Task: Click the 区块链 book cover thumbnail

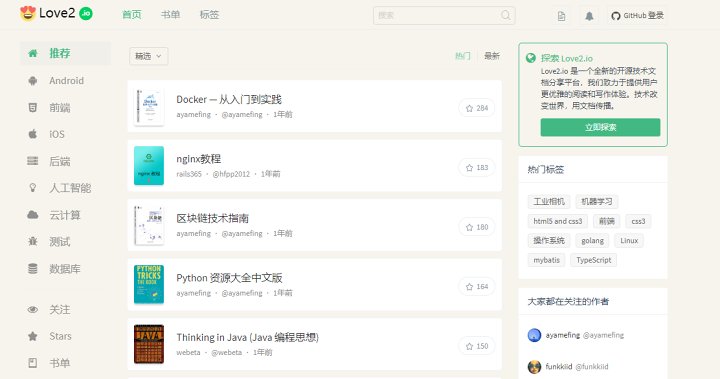Action: pyautogui.click(x=149, y=225)
